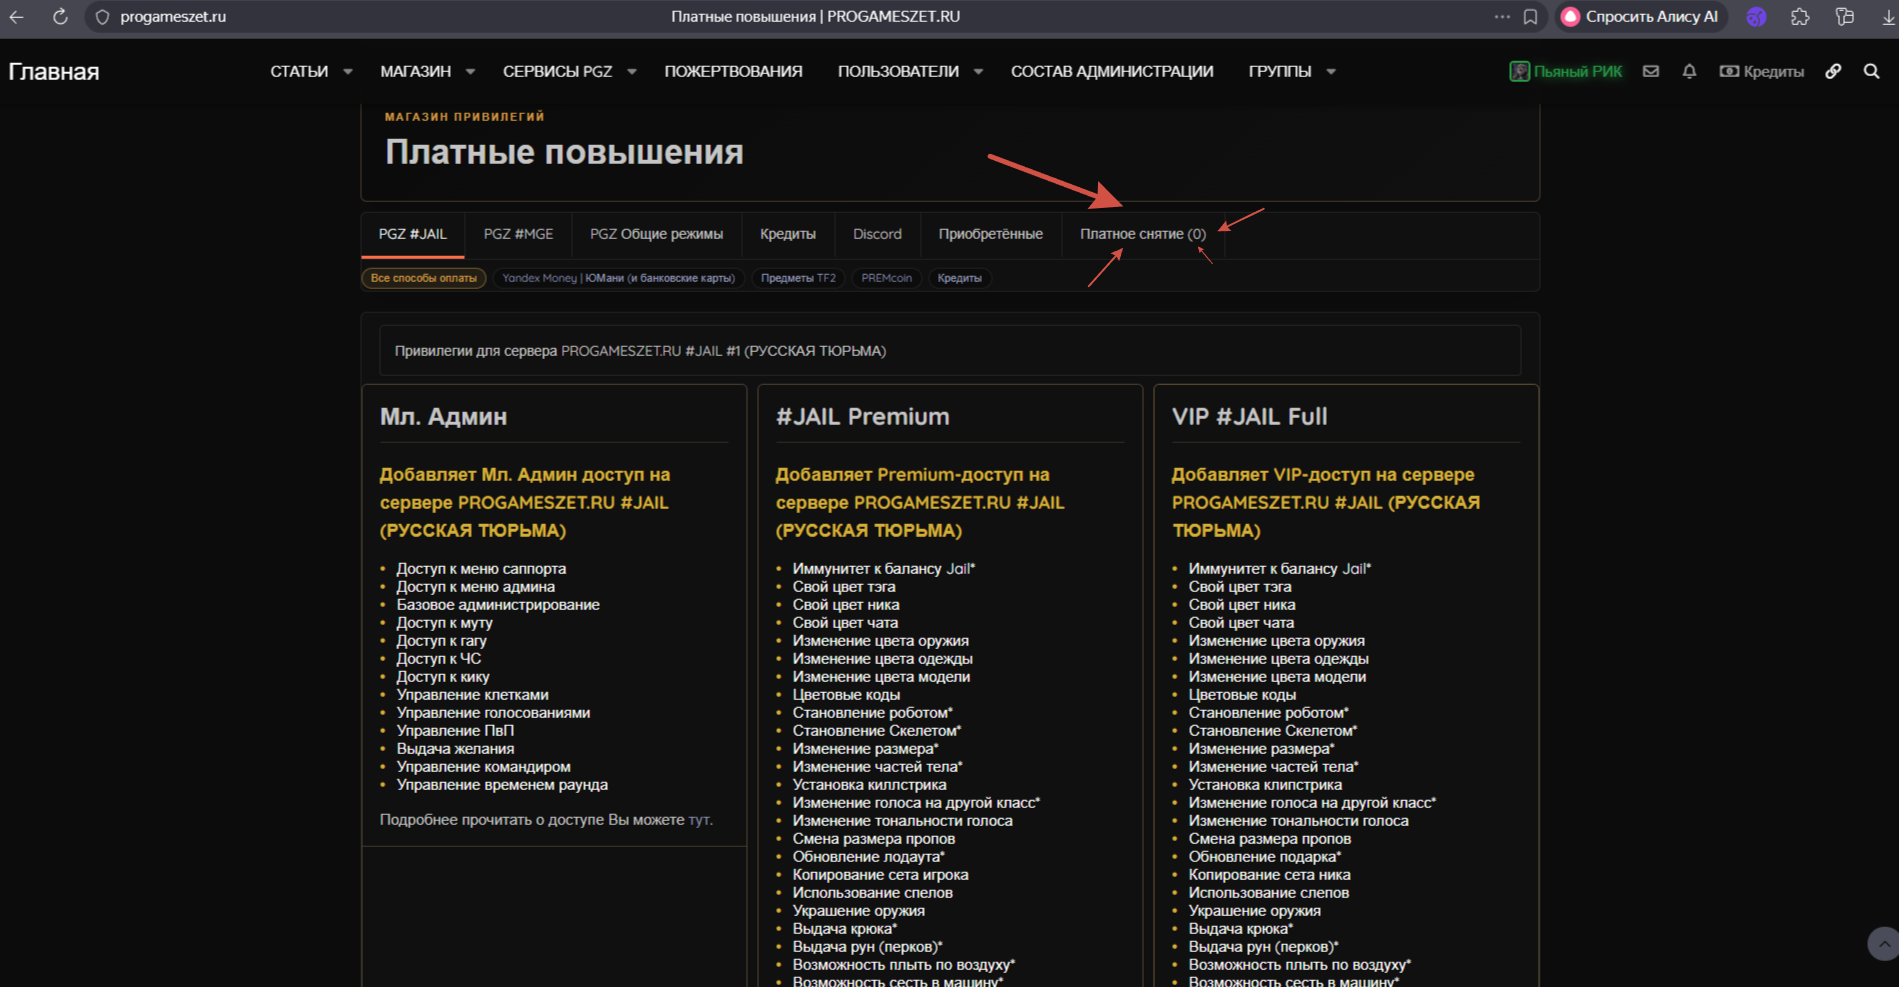
Task: Click the scroll-to-top arrow button
Action: click(x=1883, y=943)
